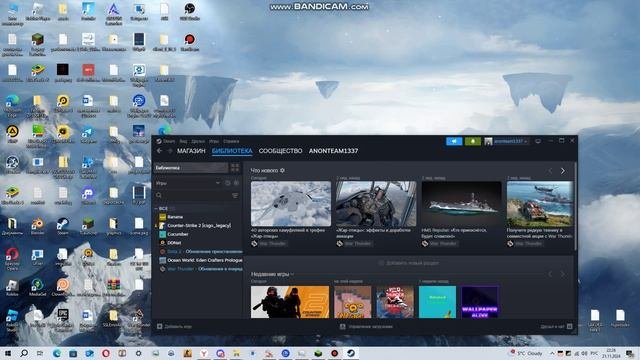
Task: Switch library to grid collections view
Action: tap(235, 168)
